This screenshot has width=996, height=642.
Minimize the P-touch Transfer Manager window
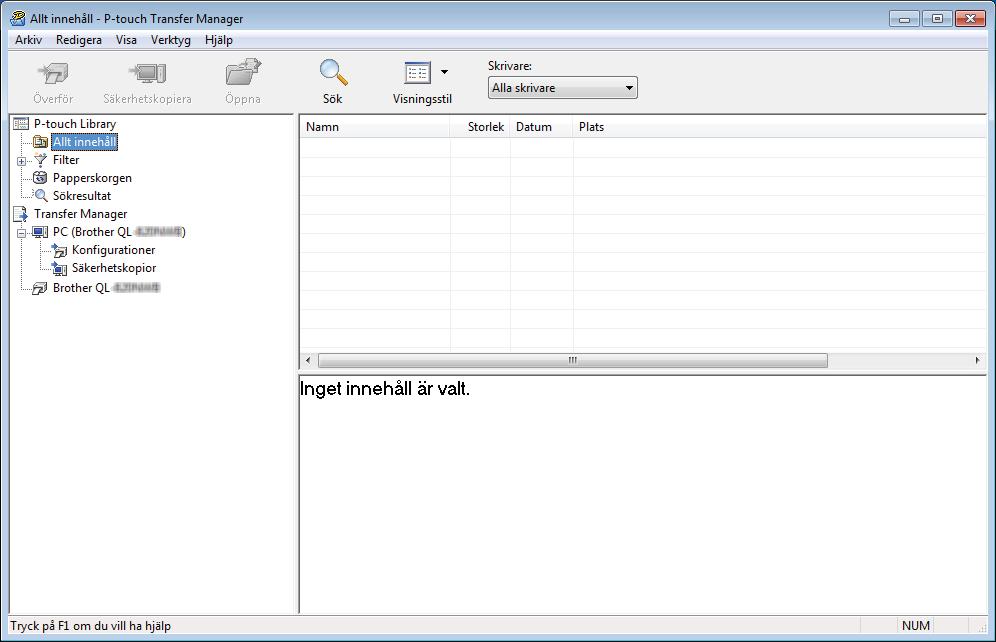[x=905, y=19]
